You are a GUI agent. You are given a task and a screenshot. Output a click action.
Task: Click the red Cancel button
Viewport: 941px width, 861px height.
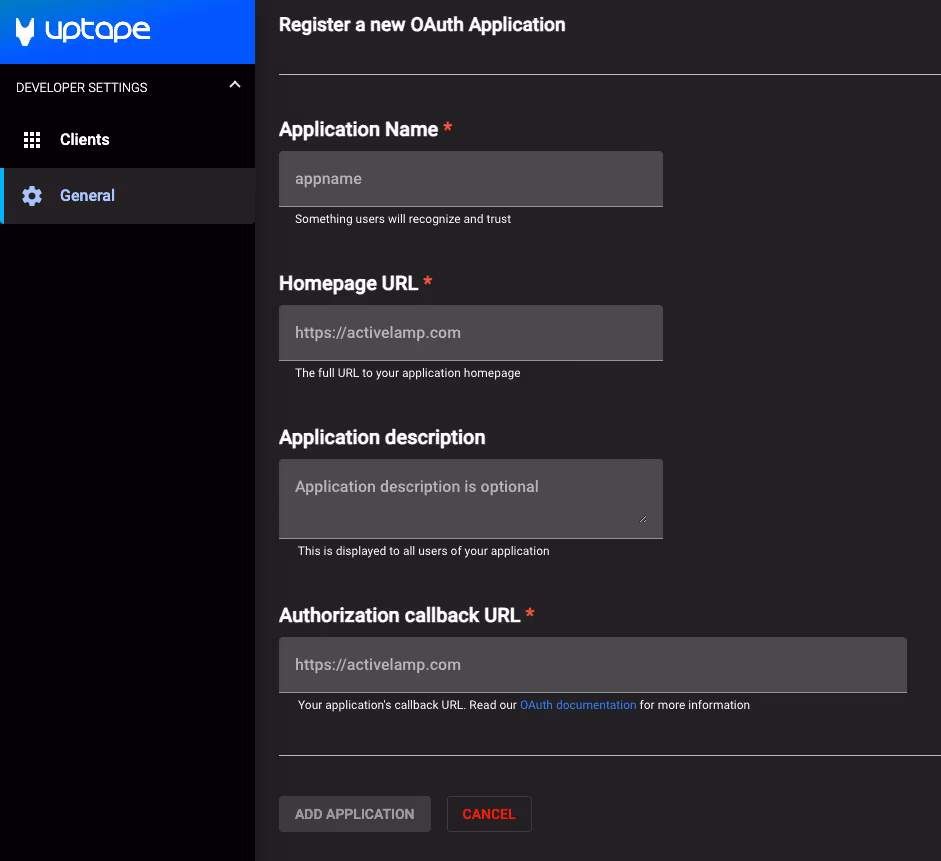[489, 814]
